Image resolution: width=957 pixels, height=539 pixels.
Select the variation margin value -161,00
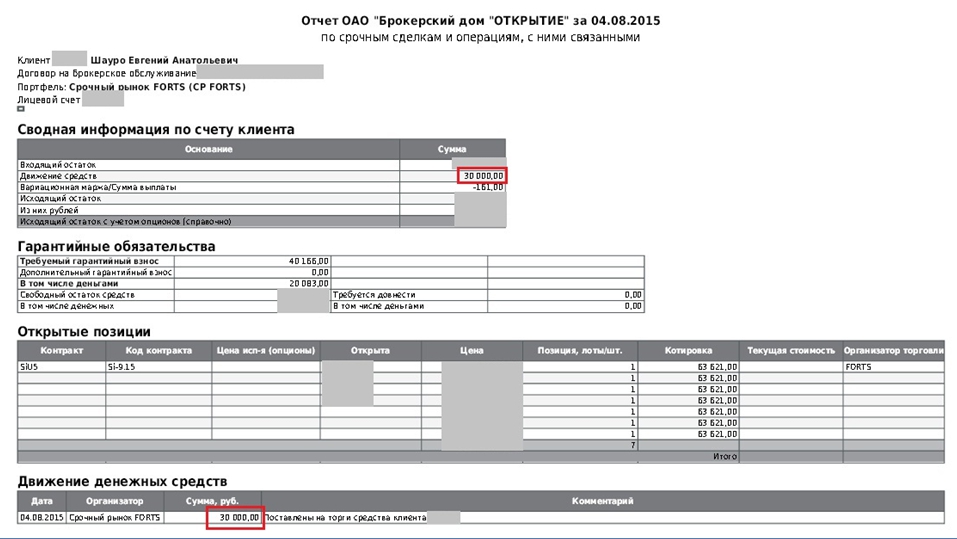[488, 187]
